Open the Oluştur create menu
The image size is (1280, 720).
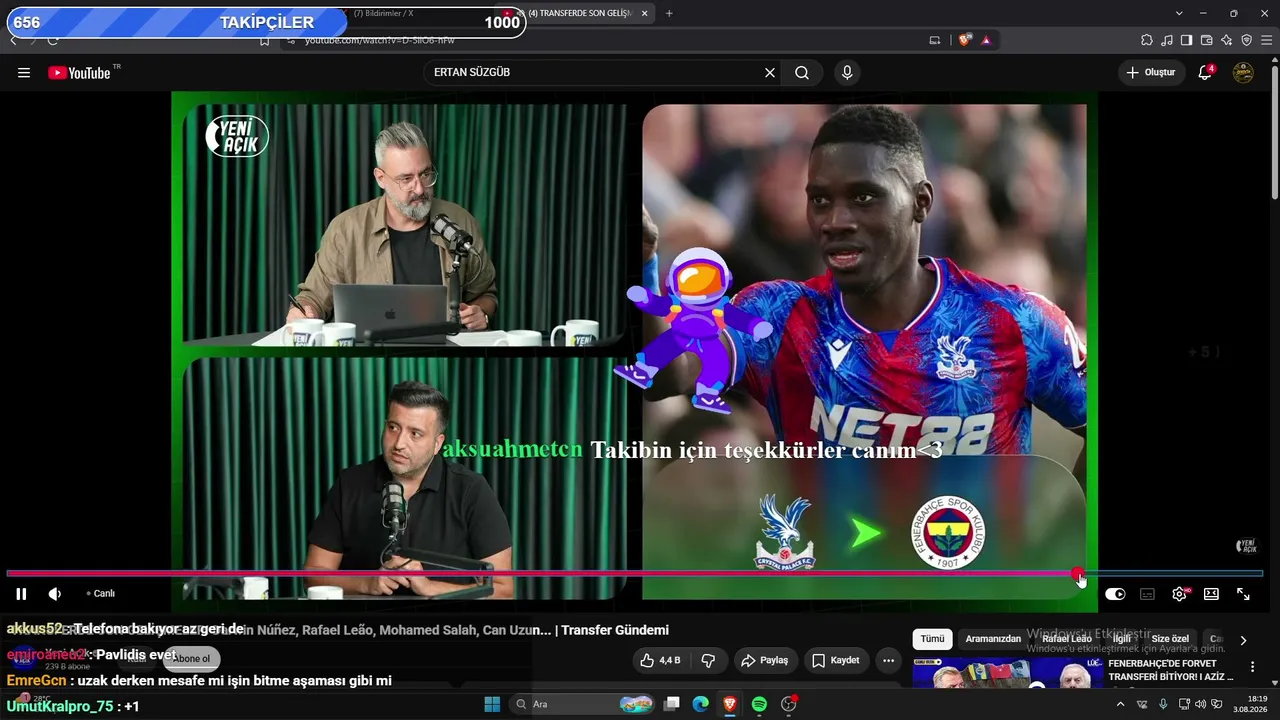(1151, 73)
